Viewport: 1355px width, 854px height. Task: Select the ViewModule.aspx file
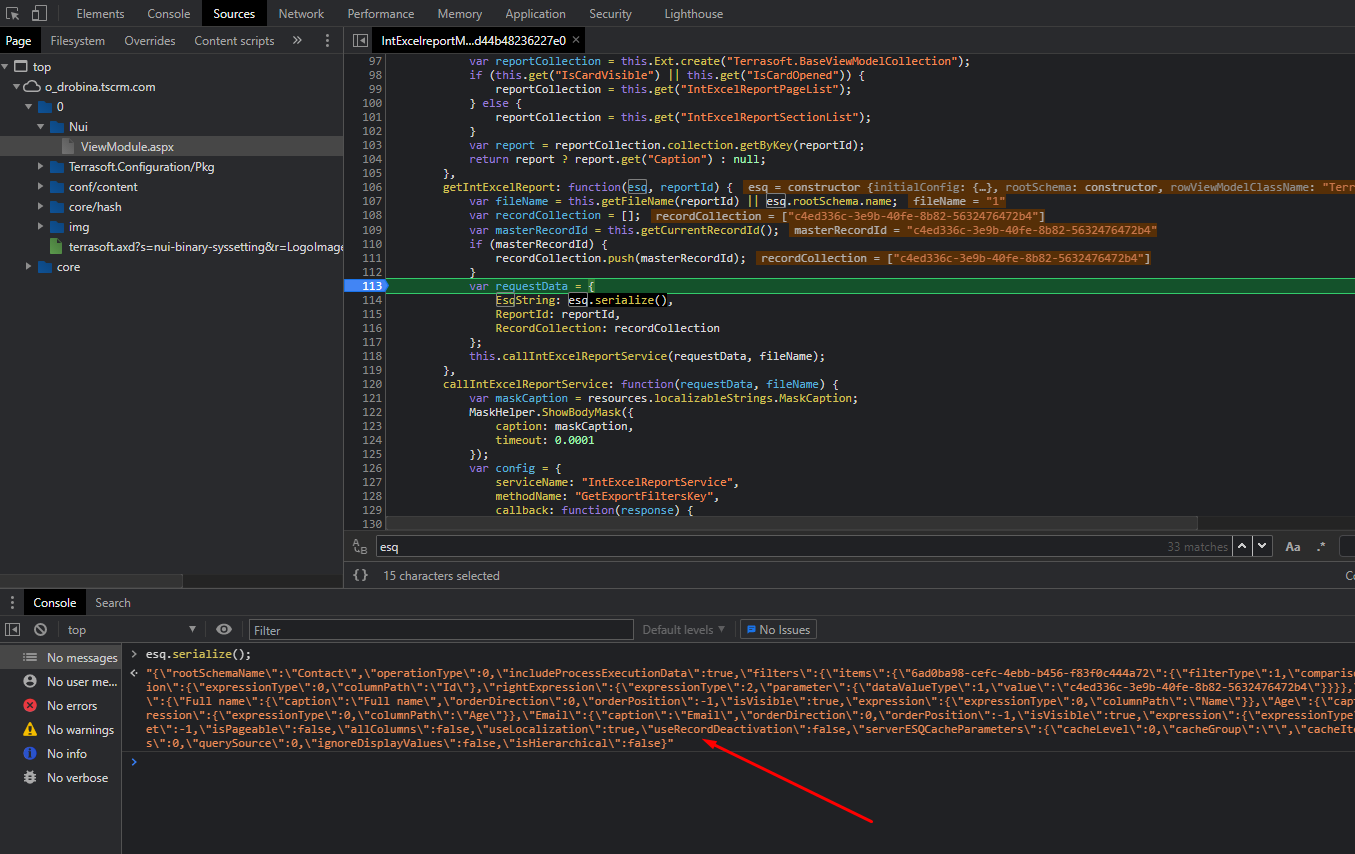coord(127,147)
